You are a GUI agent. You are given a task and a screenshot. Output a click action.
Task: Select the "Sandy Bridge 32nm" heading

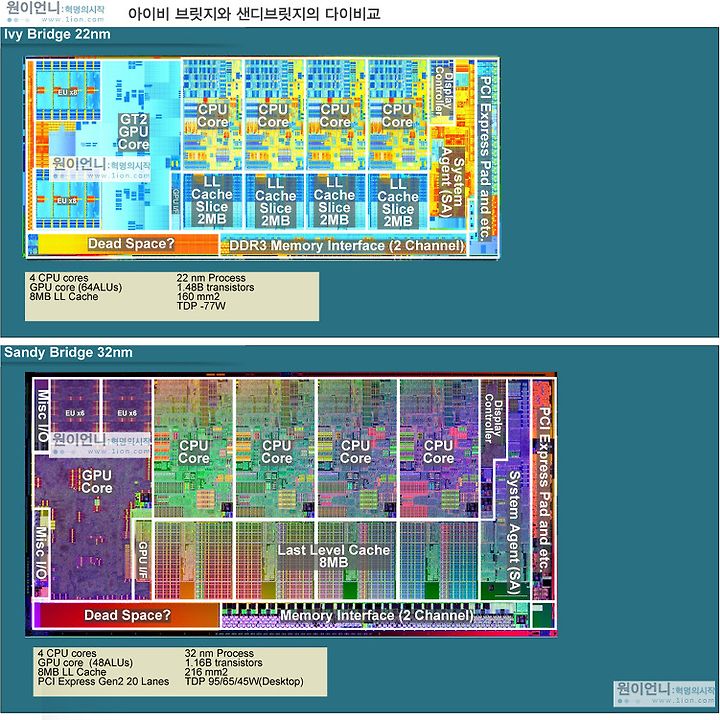click(68, 353)
